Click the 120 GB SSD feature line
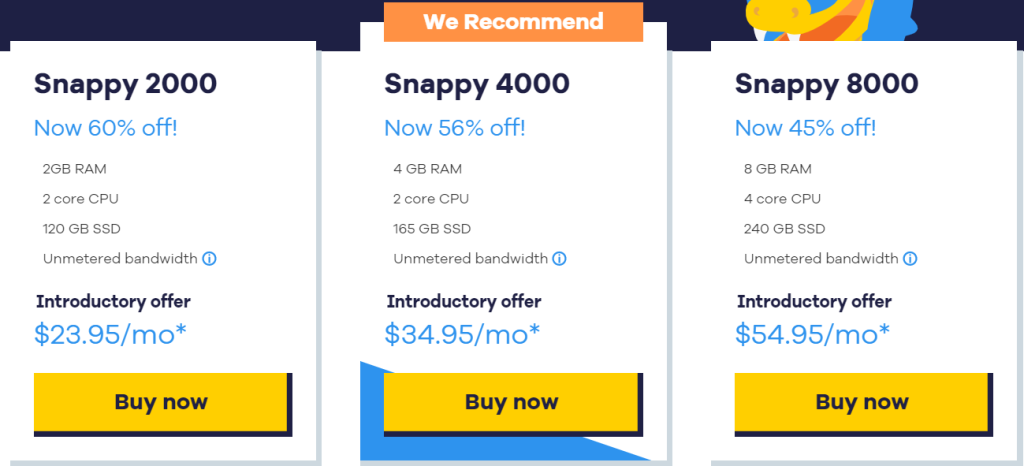 82,229
